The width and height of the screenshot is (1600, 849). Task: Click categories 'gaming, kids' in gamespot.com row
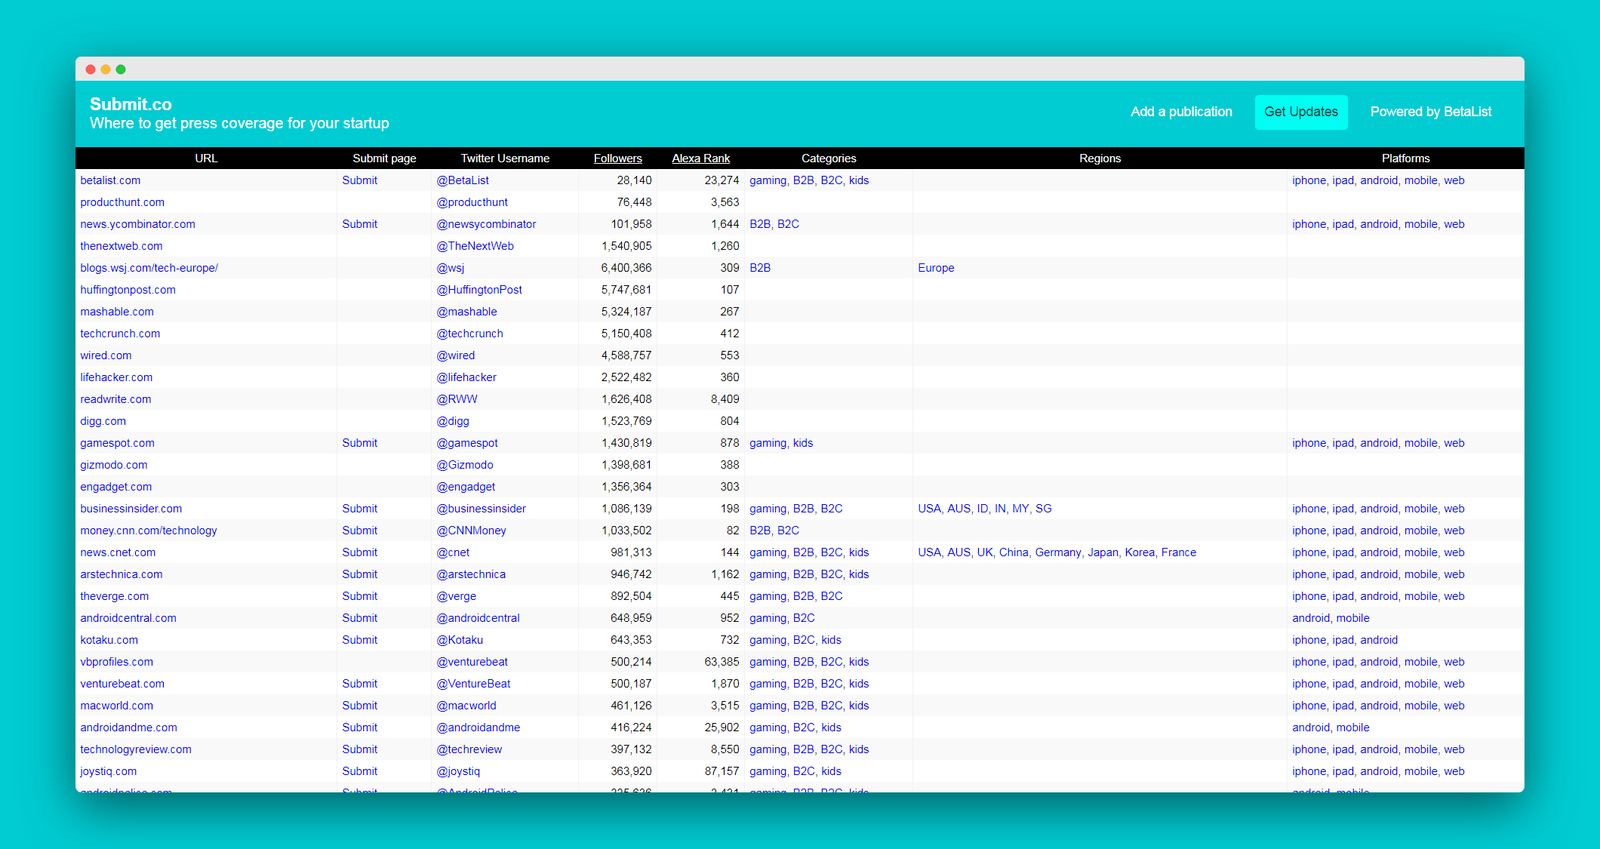(781, 444)
